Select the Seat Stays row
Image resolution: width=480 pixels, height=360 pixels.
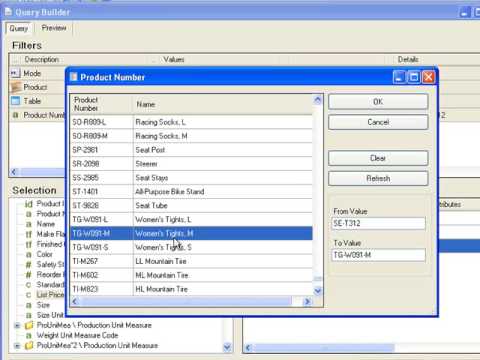191,178
